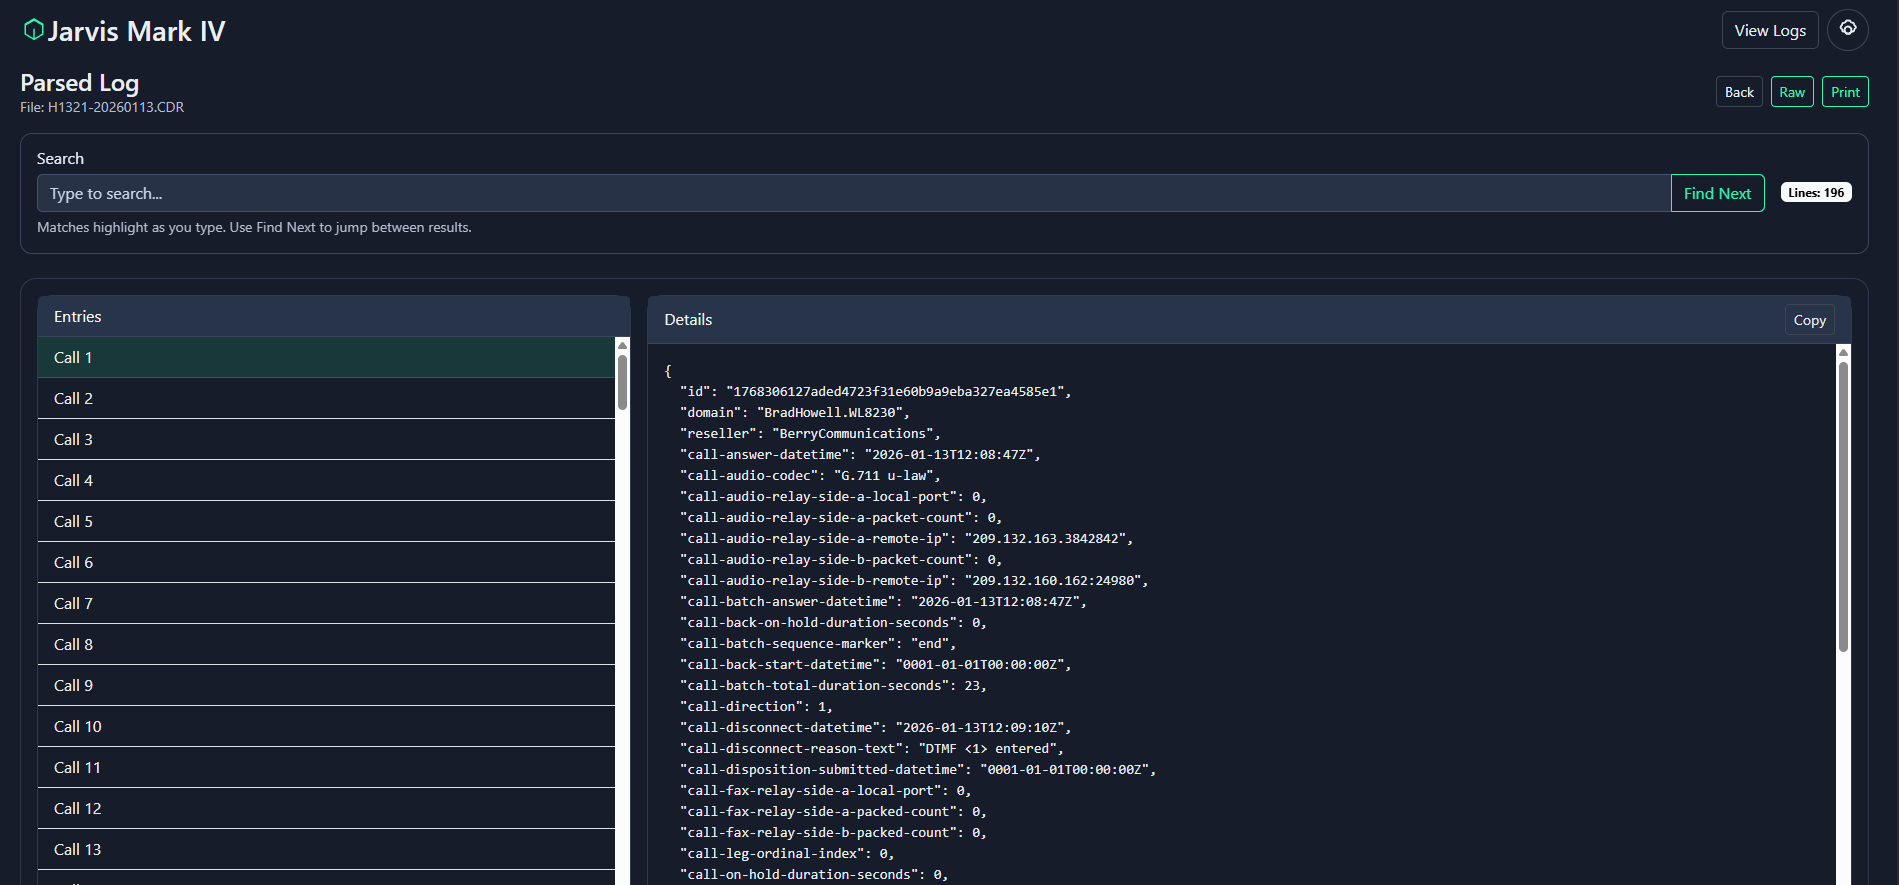Screen dimensions: 1899x885
Task: Switch to Raw log view
Action: pos(1791,92)
